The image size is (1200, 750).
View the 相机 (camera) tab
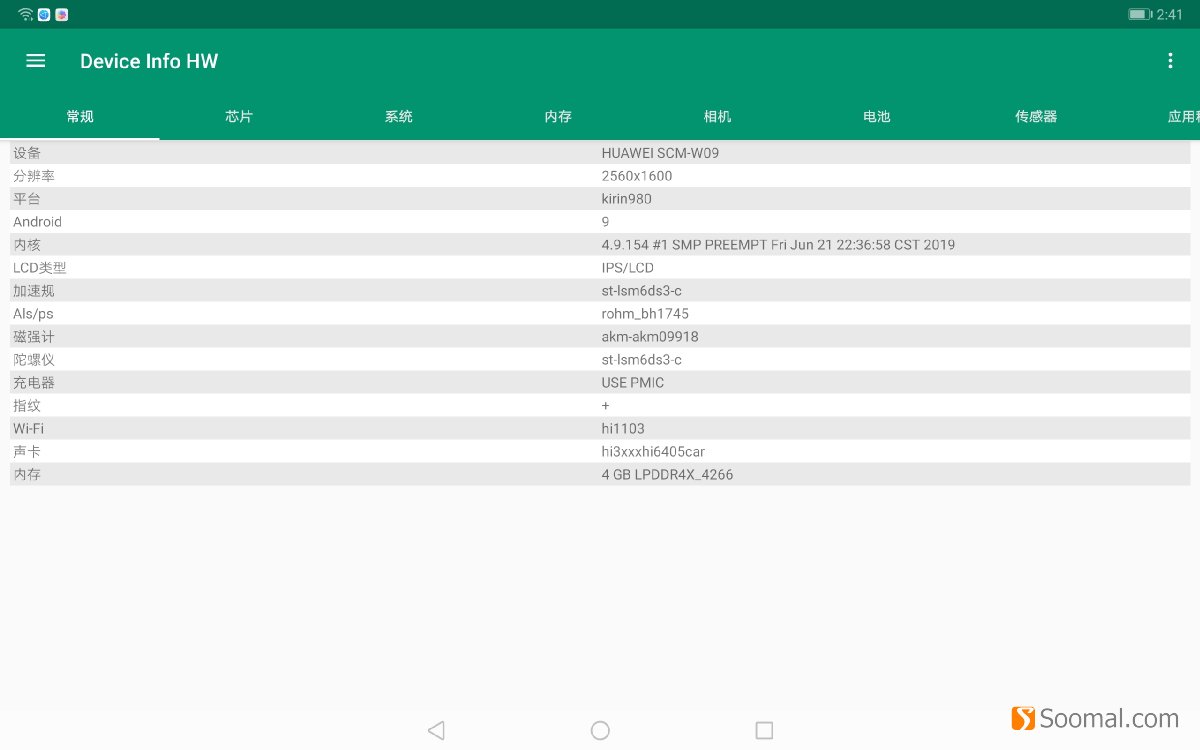[716, 116]
